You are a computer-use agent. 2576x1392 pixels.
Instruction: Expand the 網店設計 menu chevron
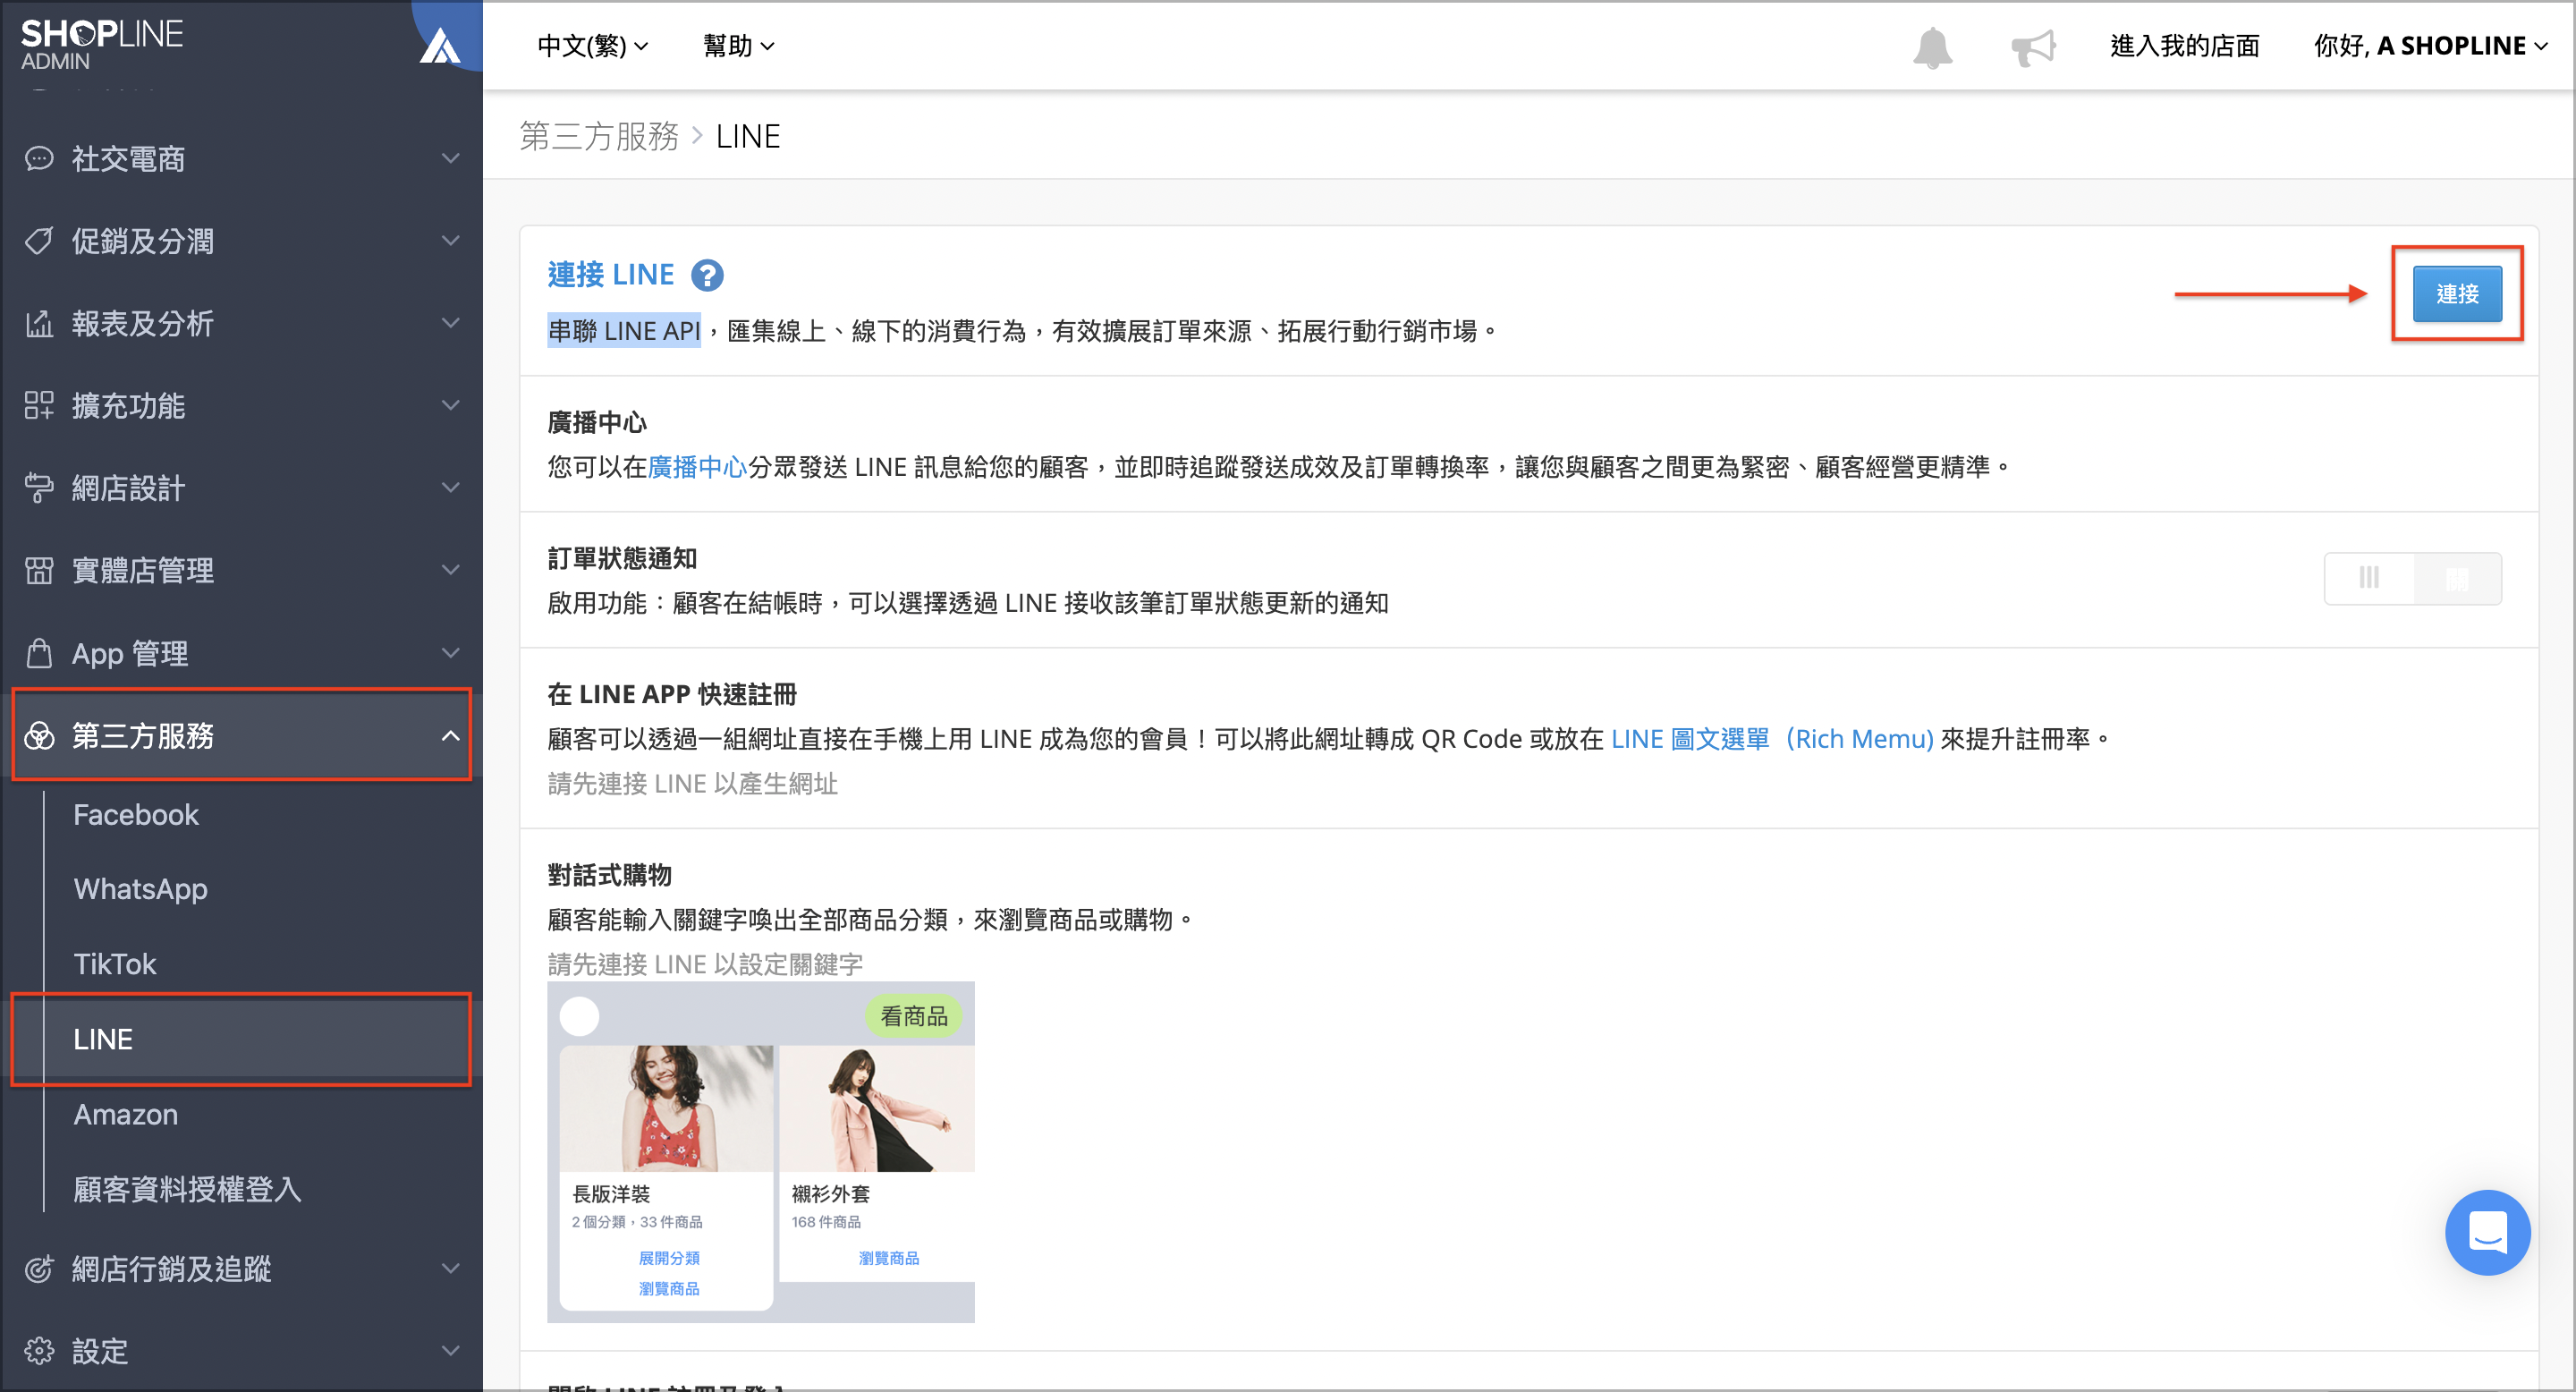coord(451,487)
